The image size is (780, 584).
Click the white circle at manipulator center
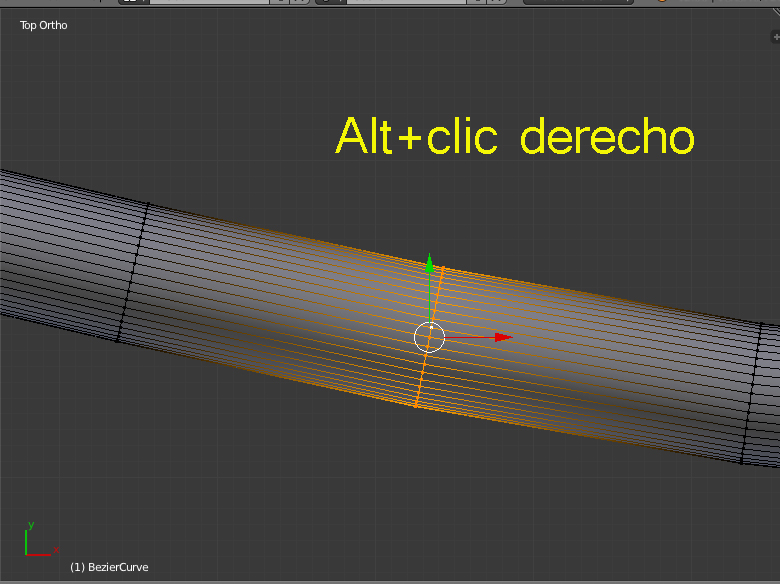point(429,337)
